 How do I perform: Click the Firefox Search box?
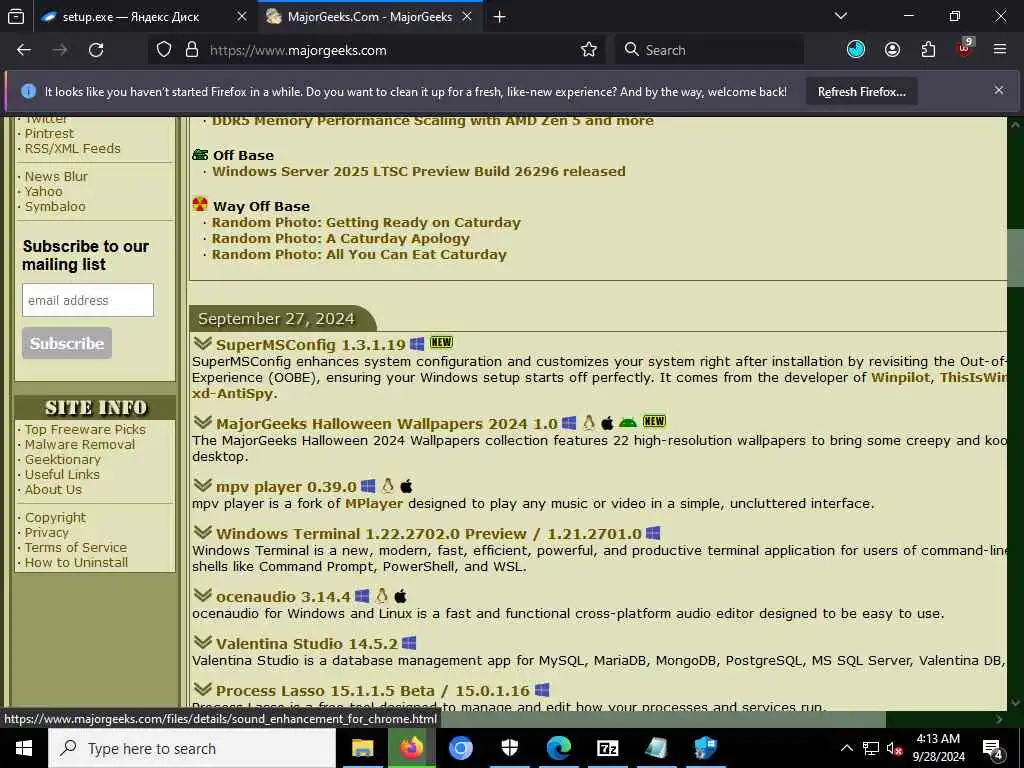(x=709, y=50)
